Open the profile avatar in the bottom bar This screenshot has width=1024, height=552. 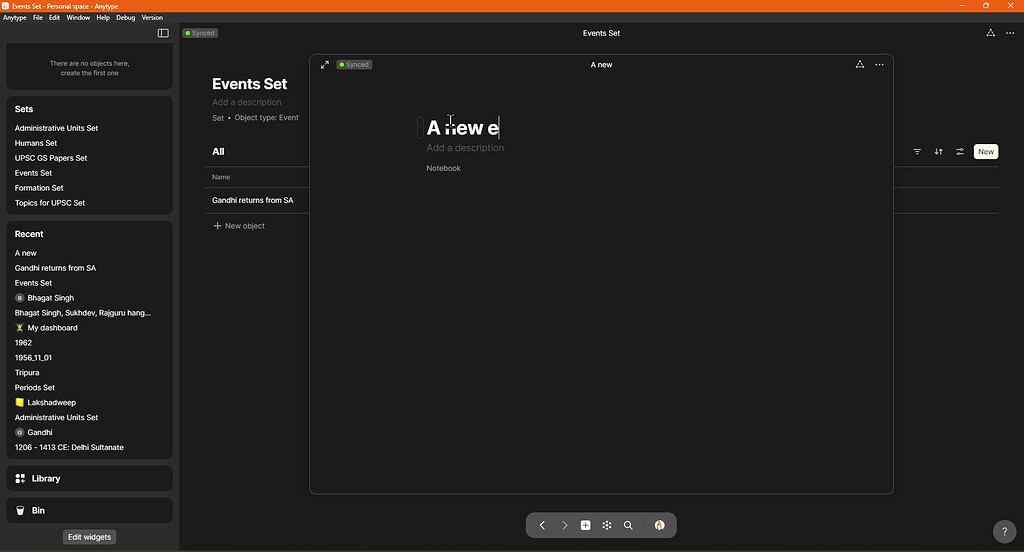(x=659, y=525)
